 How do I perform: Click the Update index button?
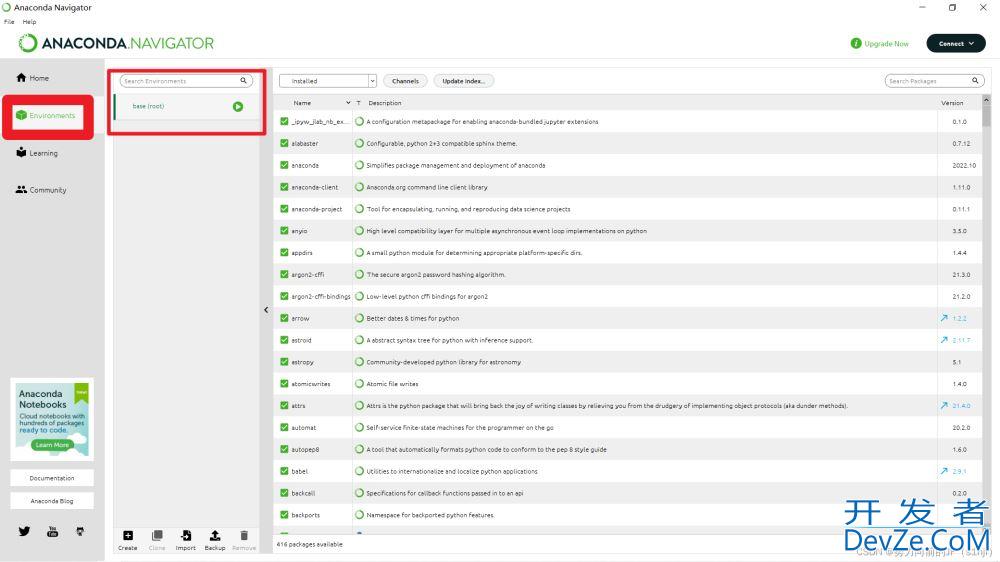[464, 81]
